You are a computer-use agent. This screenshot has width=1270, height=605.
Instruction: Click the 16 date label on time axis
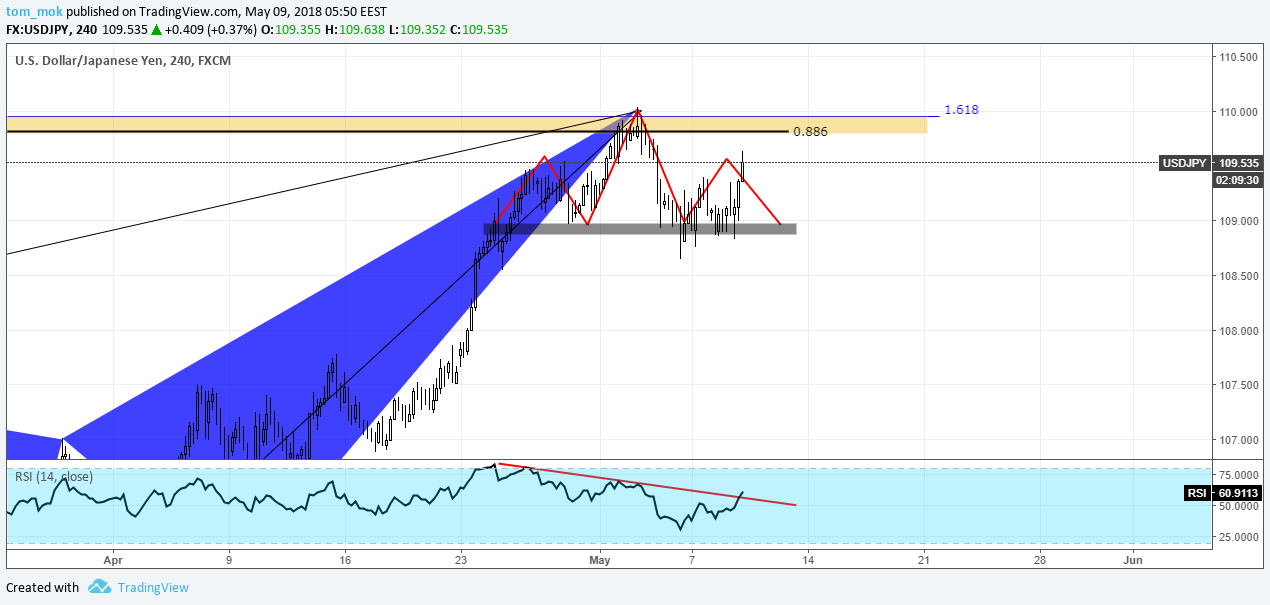click(x=344, y=558)
